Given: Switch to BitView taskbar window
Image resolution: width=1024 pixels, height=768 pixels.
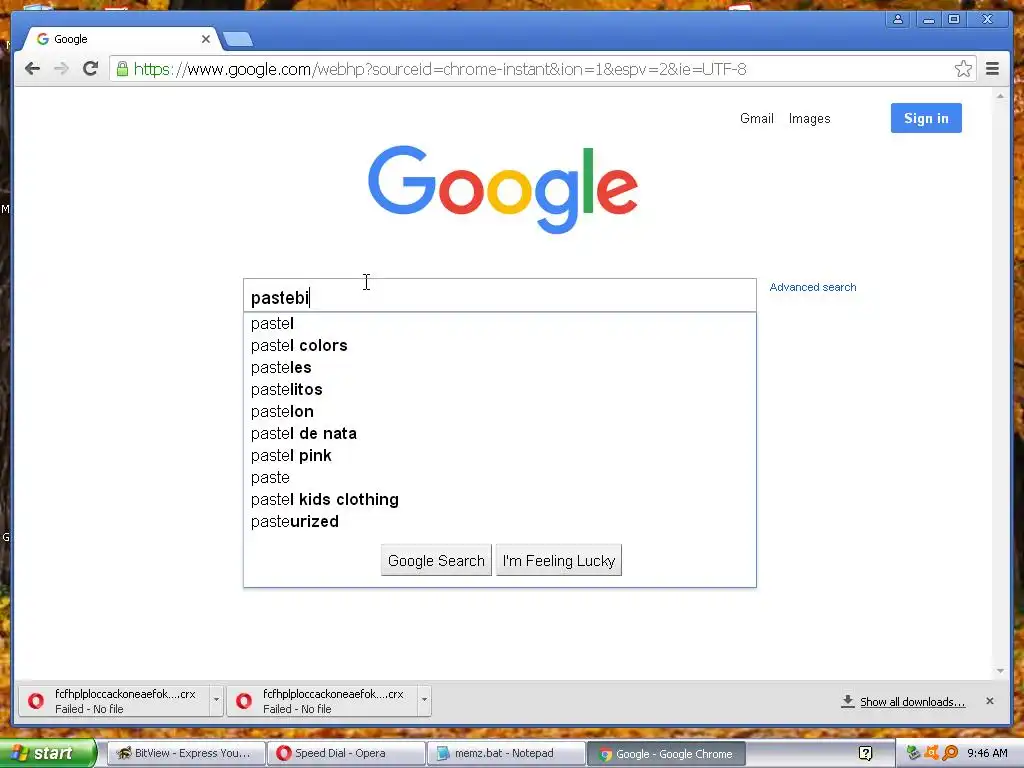Looking at the screenshot, I should click(x=186, y=753).
